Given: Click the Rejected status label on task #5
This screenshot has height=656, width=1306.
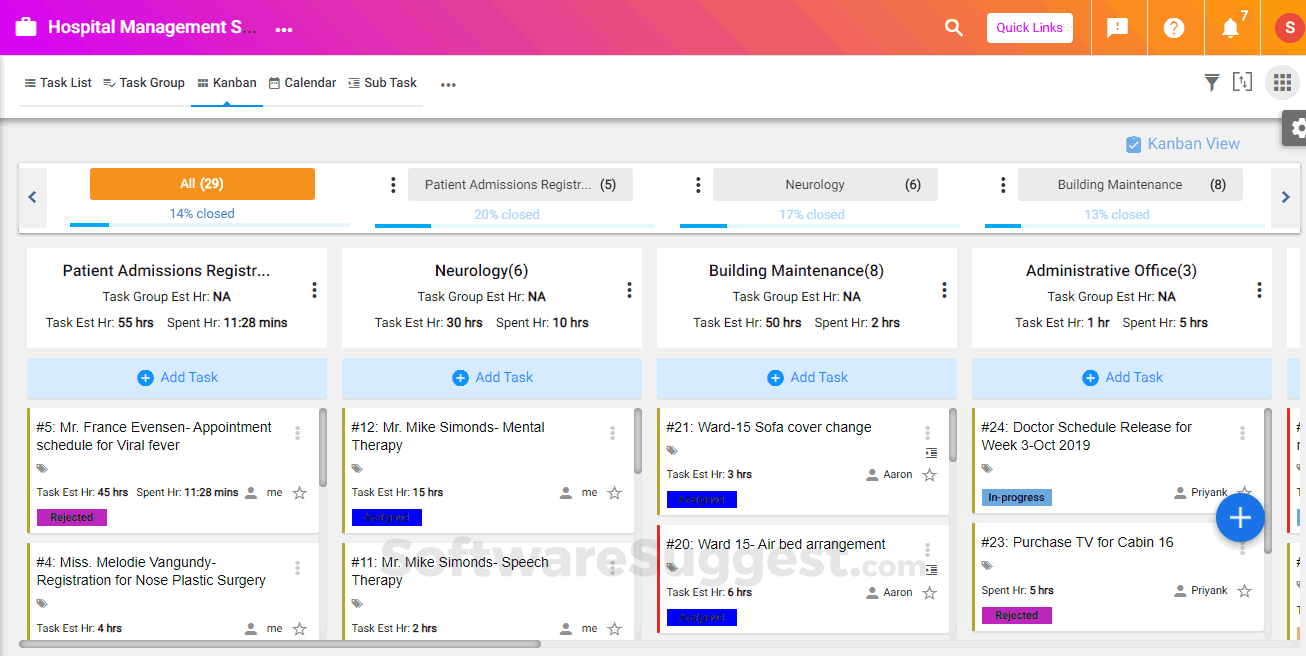Looking at the screenshot, I should tap(72, 518).
